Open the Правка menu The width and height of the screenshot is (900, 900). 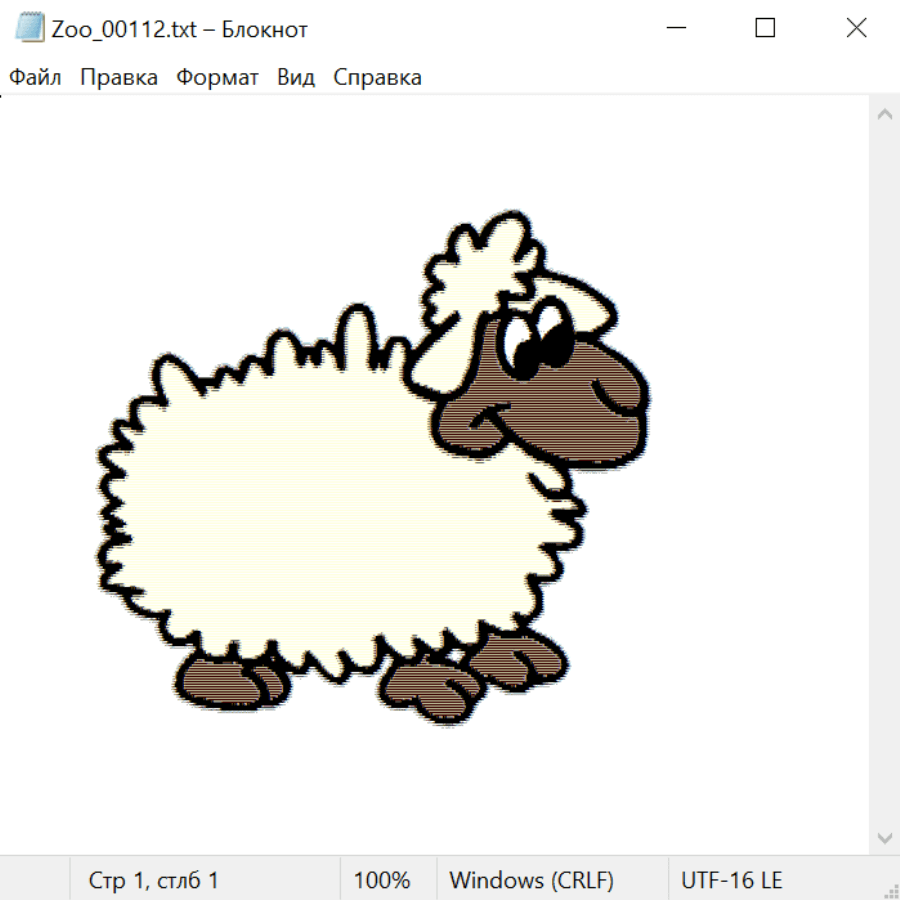coord(119,78)
